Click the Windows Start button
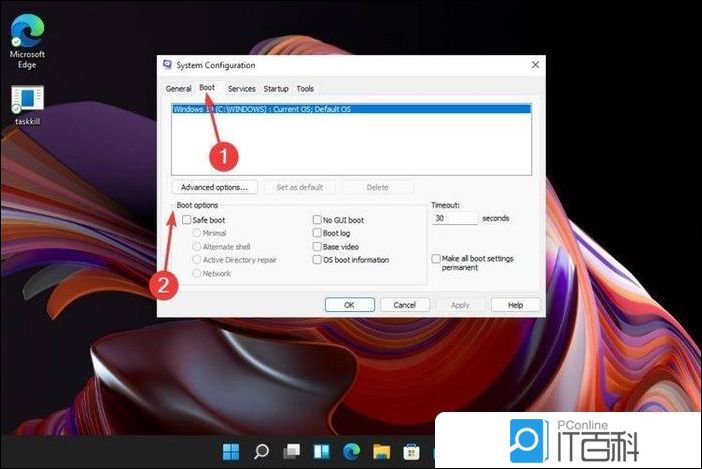This screenshot has height=469, width=702. [x=231, y=451]
